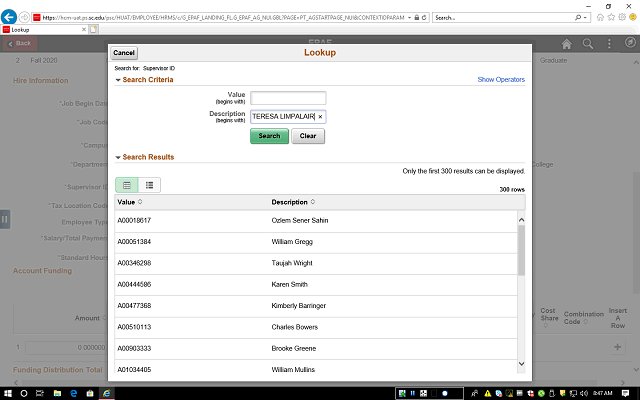The image size is (640, 400).
Task: Open the Action Center notifications icon
Action: click(x=625, y=393)
